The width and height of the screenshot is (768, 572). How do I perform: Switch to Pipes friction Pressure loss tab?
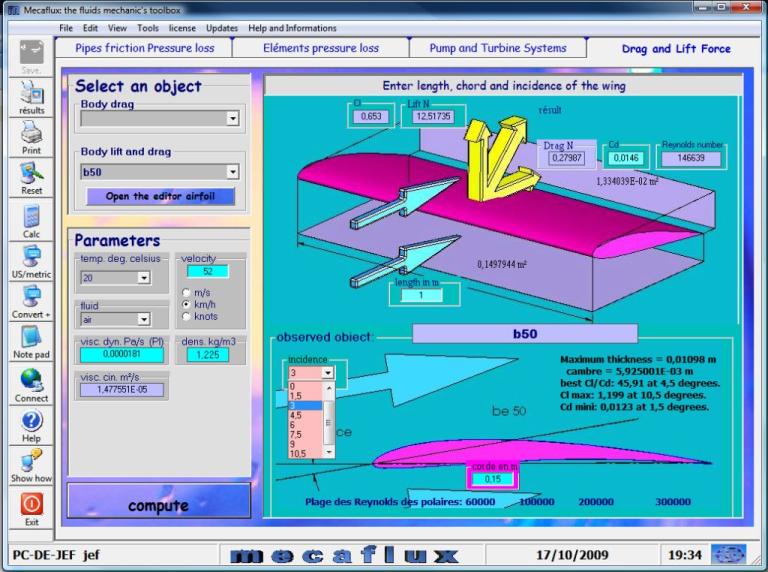144,48
